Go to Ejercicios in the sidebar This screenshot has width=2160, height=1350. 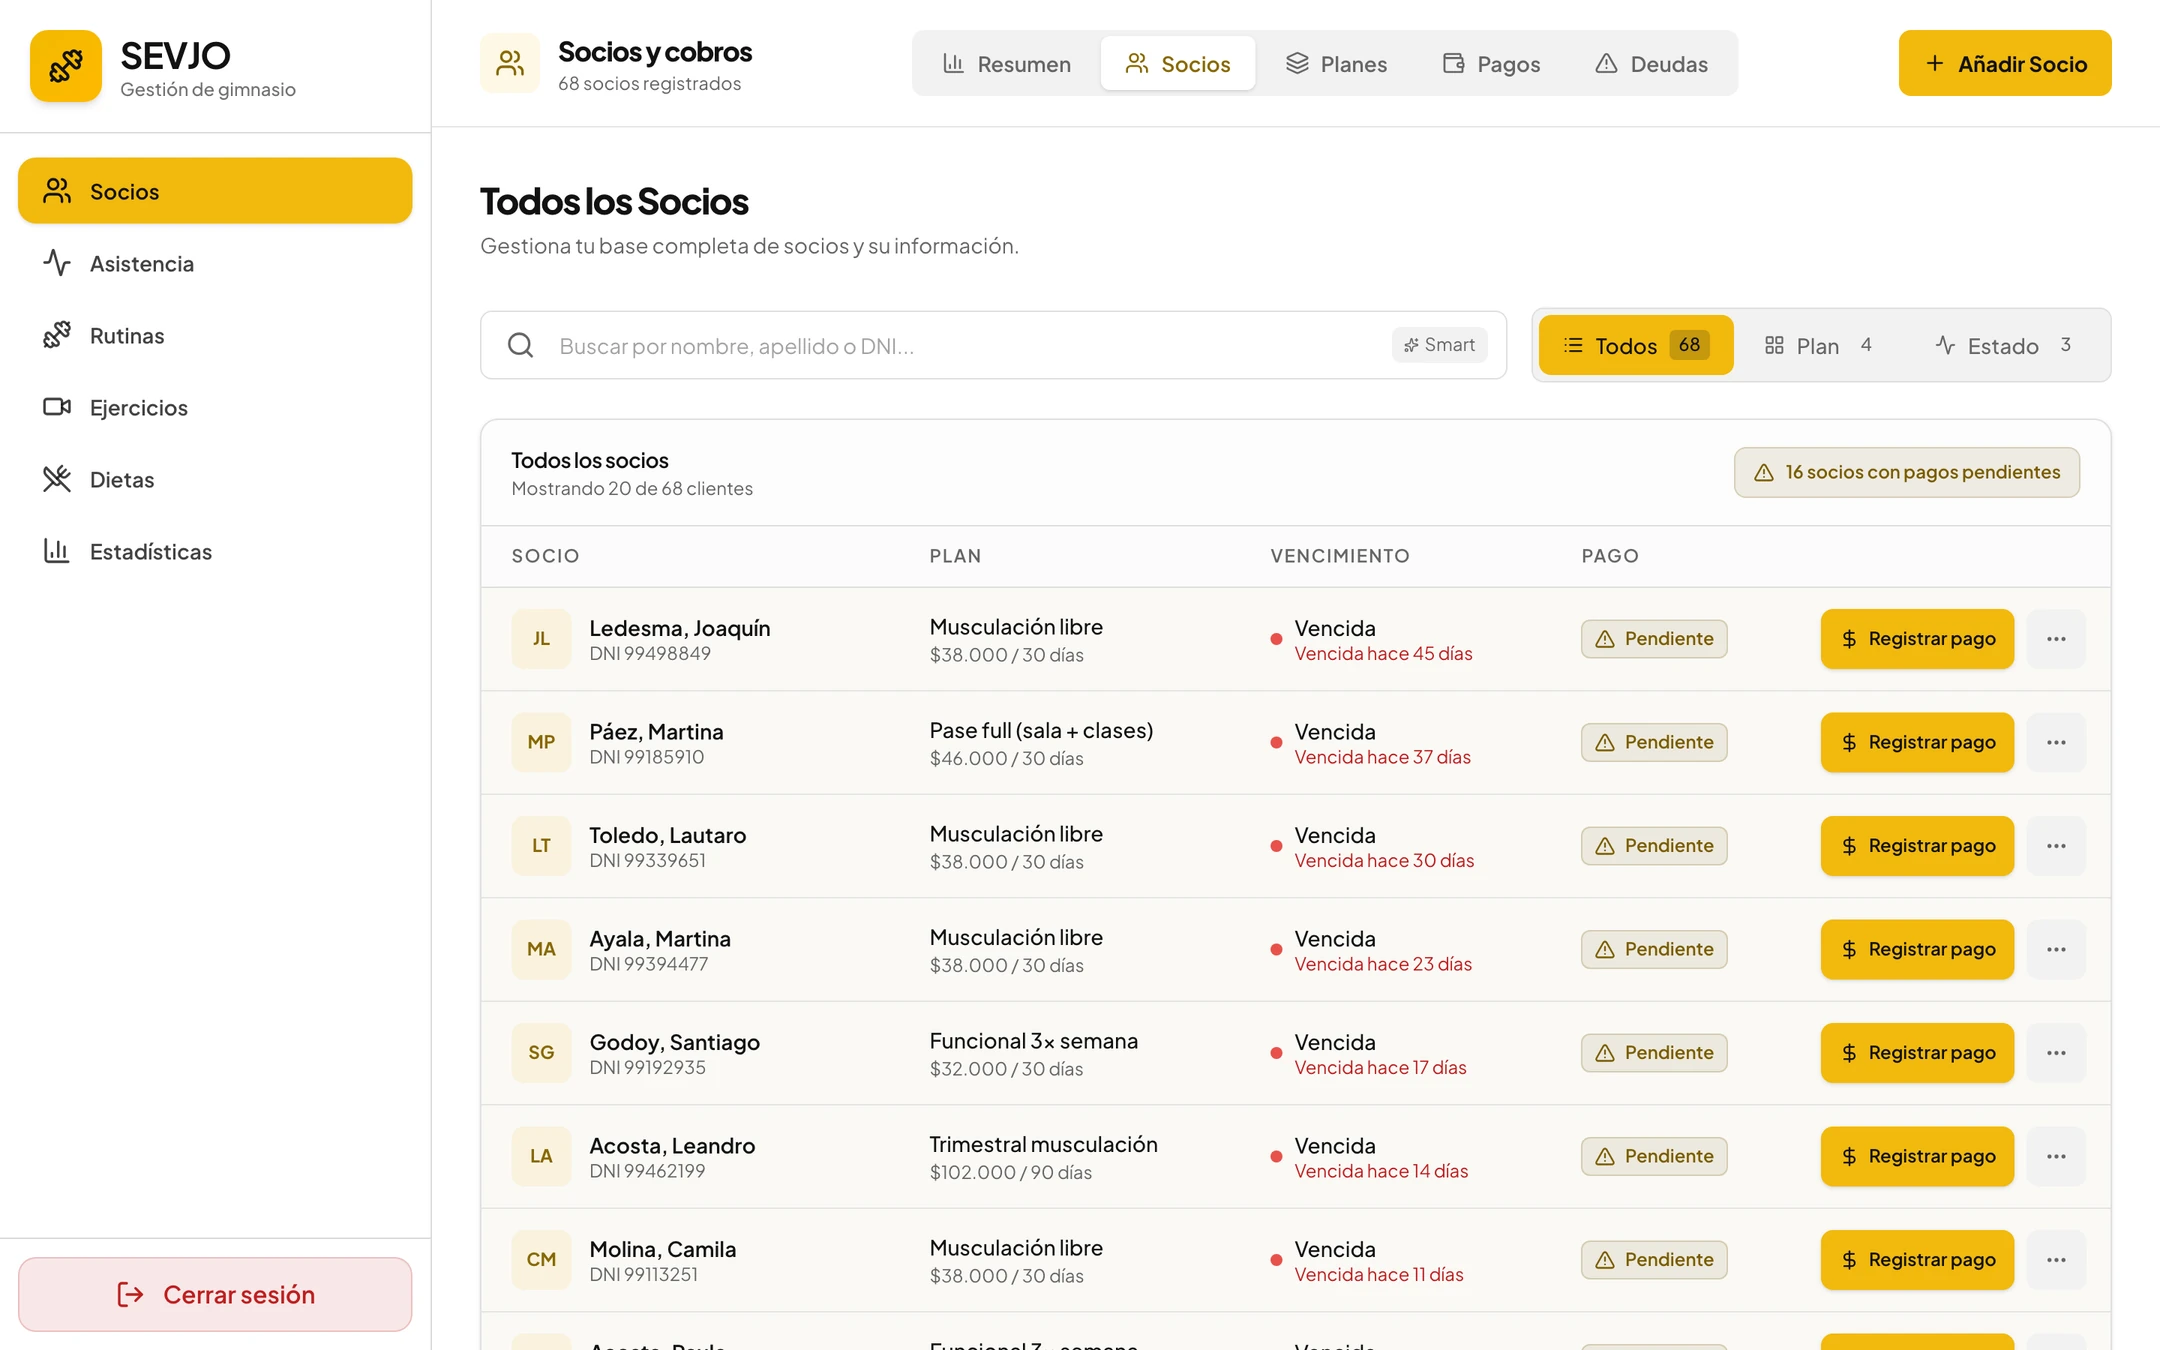pos(215,407)
